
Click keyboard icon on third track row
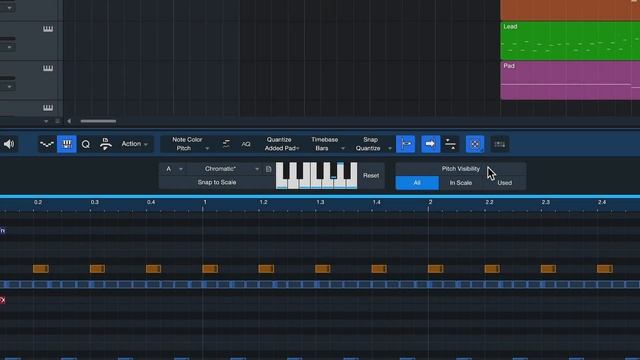point(48,108)
